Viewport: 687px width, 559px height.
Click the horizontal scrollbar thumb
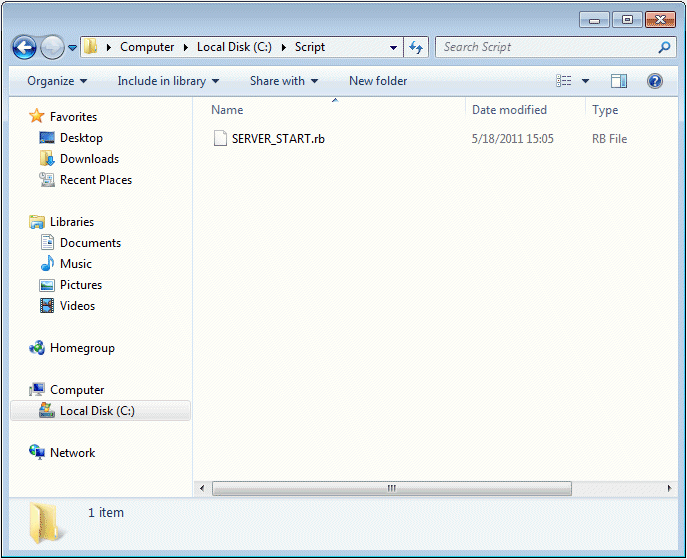coord(392,488)
